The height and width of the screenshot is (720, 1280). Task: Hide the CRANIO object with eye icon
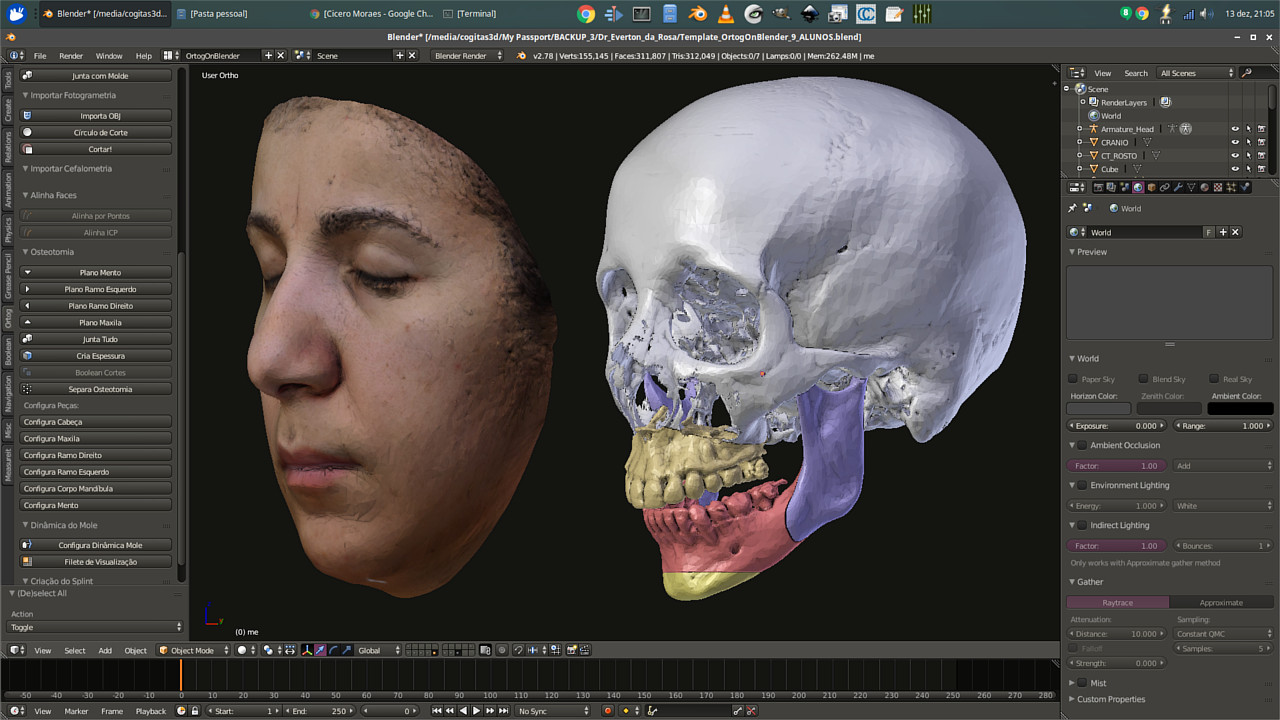(1235, 142)
